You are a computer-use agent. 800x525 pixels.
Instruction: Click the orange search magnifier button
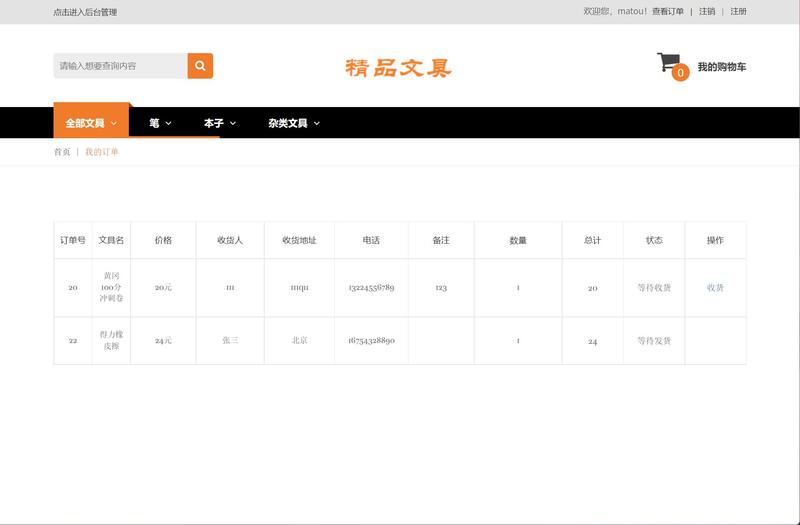pos(200,66)
